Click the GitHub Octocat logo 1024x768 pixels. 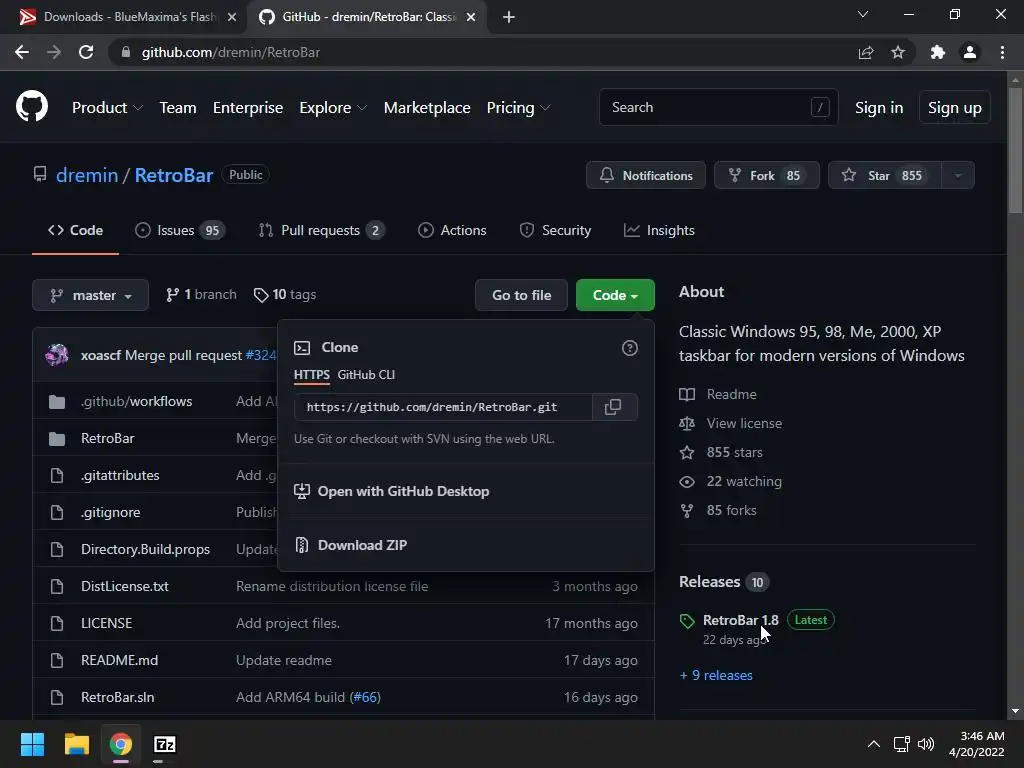pos(31,107)
